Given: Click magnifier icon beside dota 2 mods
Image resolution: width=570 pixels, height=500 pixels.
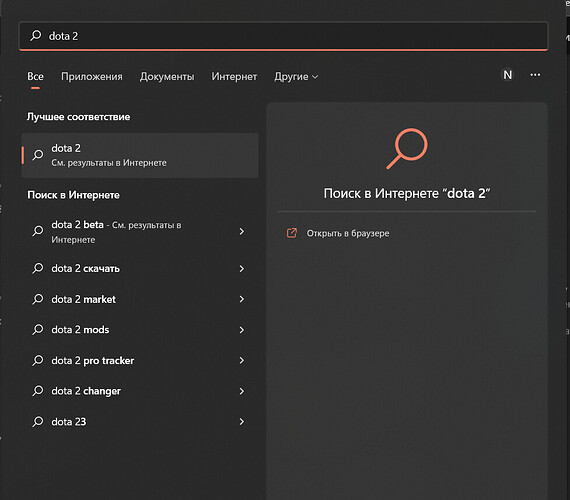Looking at the screenshot, I should click(x=38, y=329).
